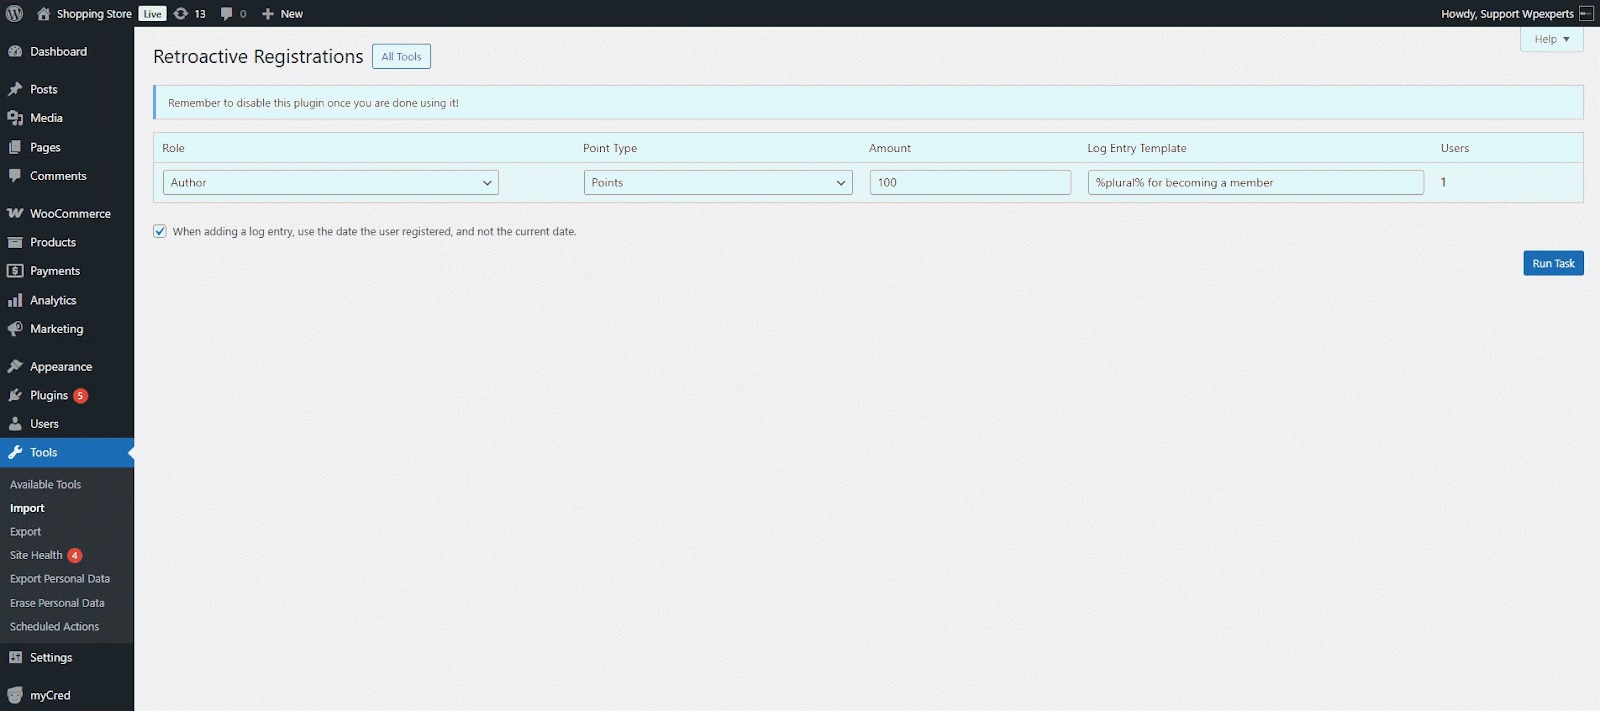Click the comments bubble icon in admin bar

click(227, 13)
